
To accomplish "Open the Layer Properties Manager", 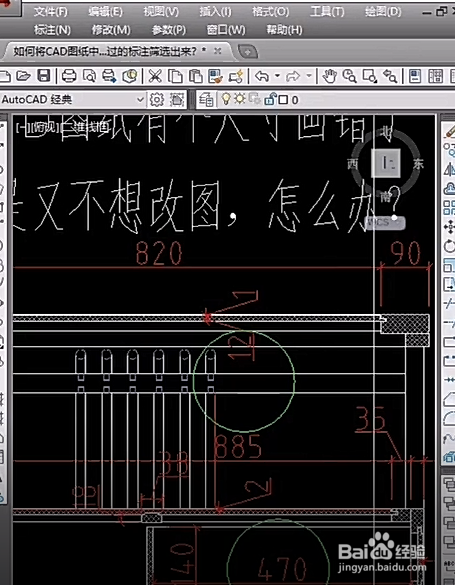I will coord(206,100).
